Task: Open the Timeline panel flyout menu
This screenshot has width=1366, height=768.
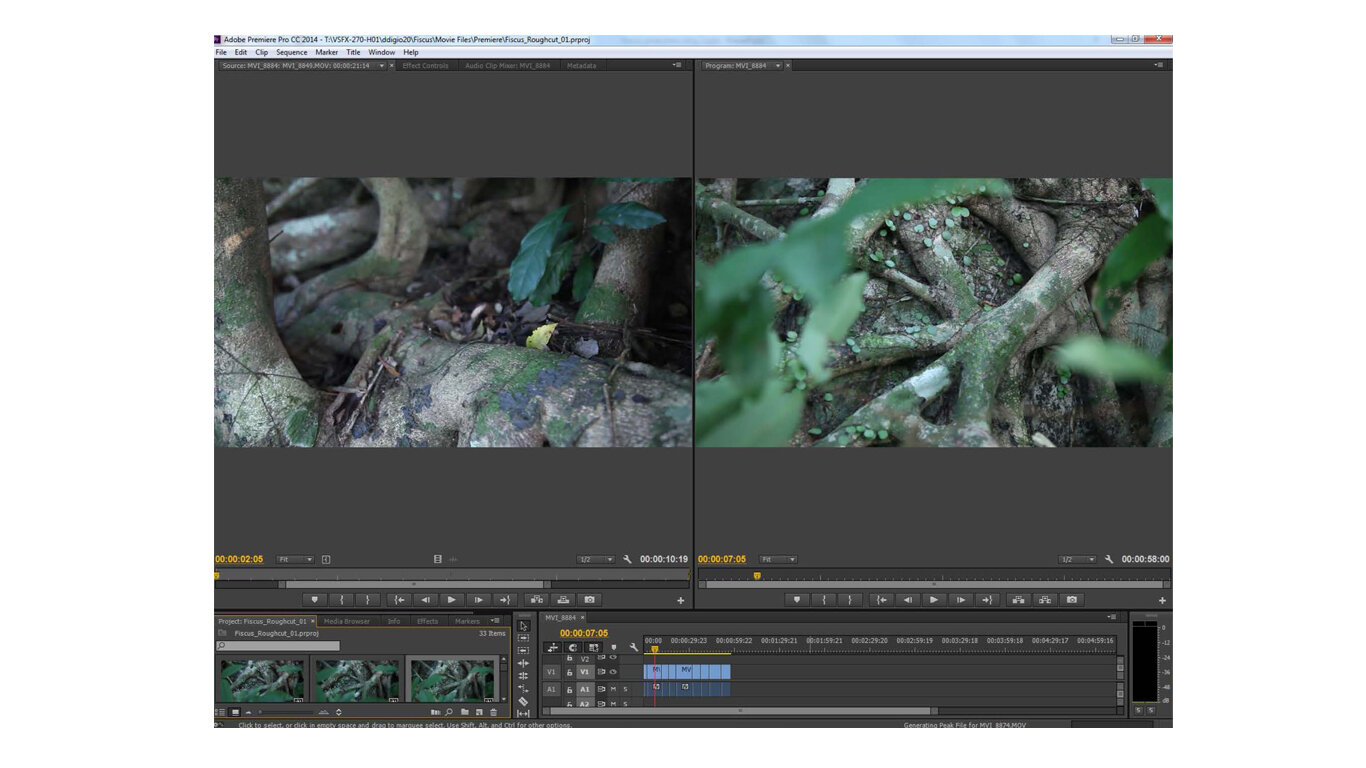Action: click(x=1113, y=617)
